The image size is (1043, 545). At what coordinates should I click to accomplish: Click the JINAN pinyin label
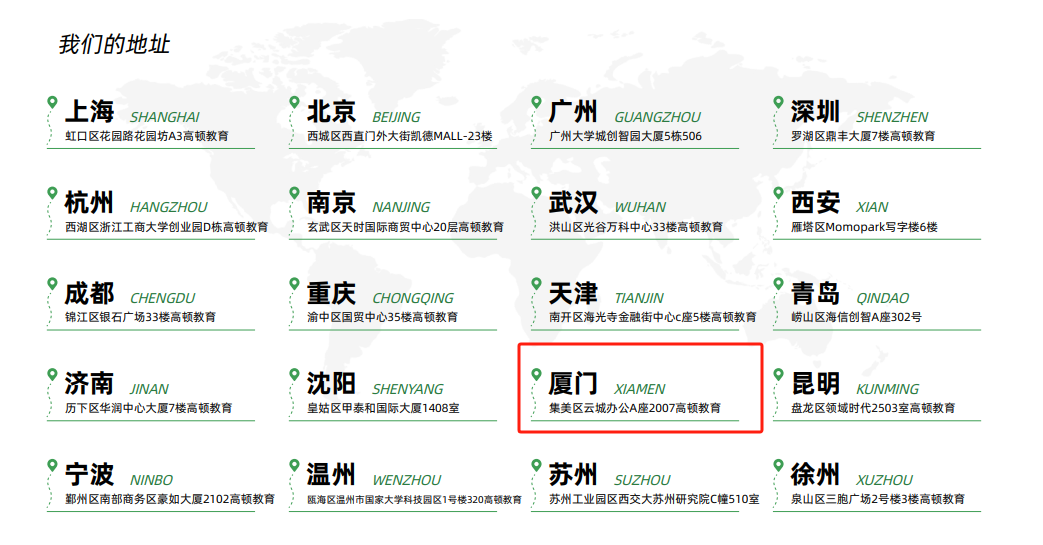pyautogui.click(x=149, y=389)
